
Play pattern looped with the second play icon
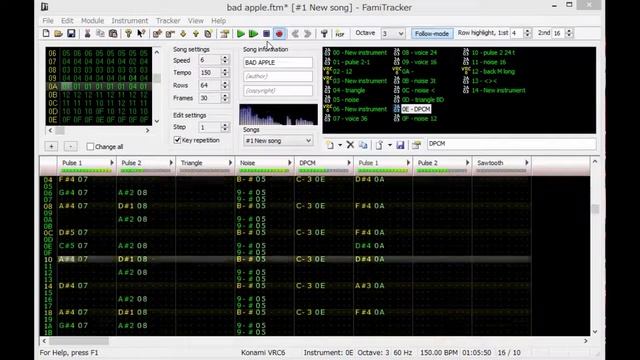point(253,33)
